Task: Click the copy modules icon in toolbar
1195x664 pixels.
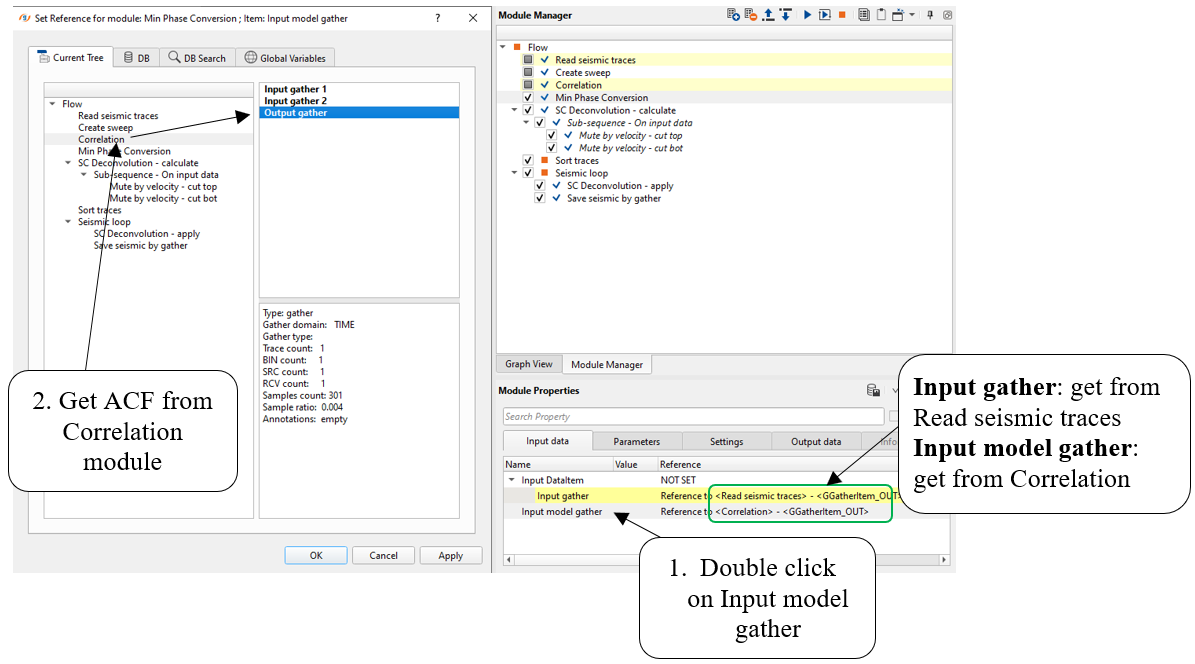Action: [x=861, y=15]
